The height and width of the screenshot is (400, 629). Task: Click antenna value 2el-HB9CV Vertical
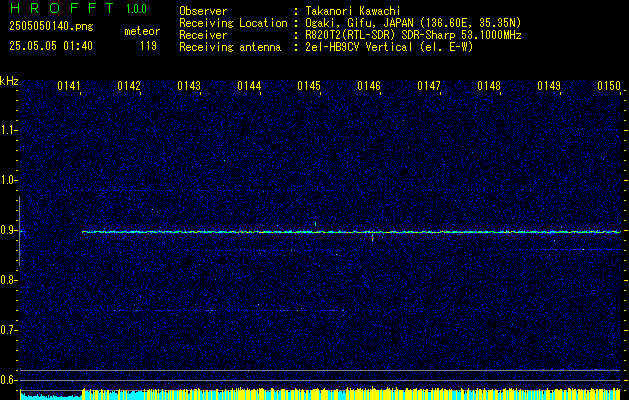(x=359, y=47)
